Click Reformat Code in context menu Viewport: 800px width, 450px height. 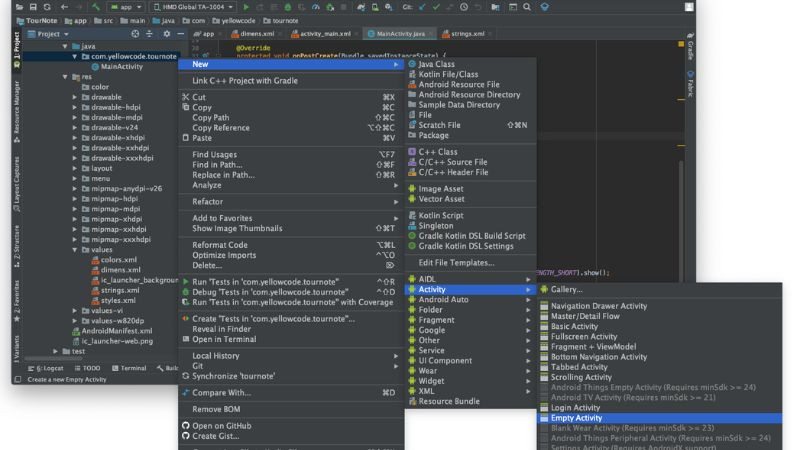tap(291, 245)
